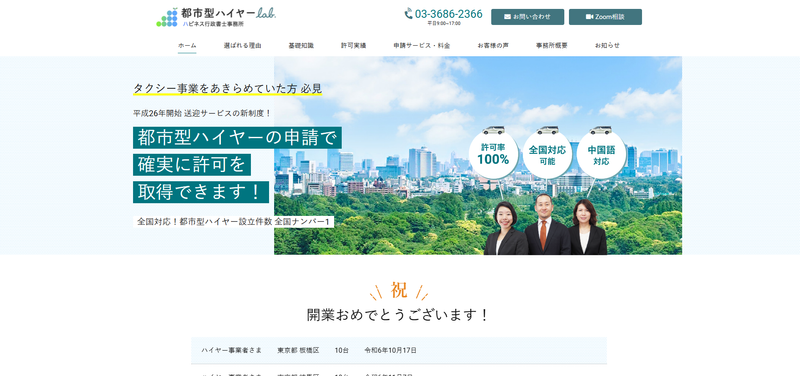Open the Zoom相談 button
Viewport: 800px width, 376px height.
[605, 17]
